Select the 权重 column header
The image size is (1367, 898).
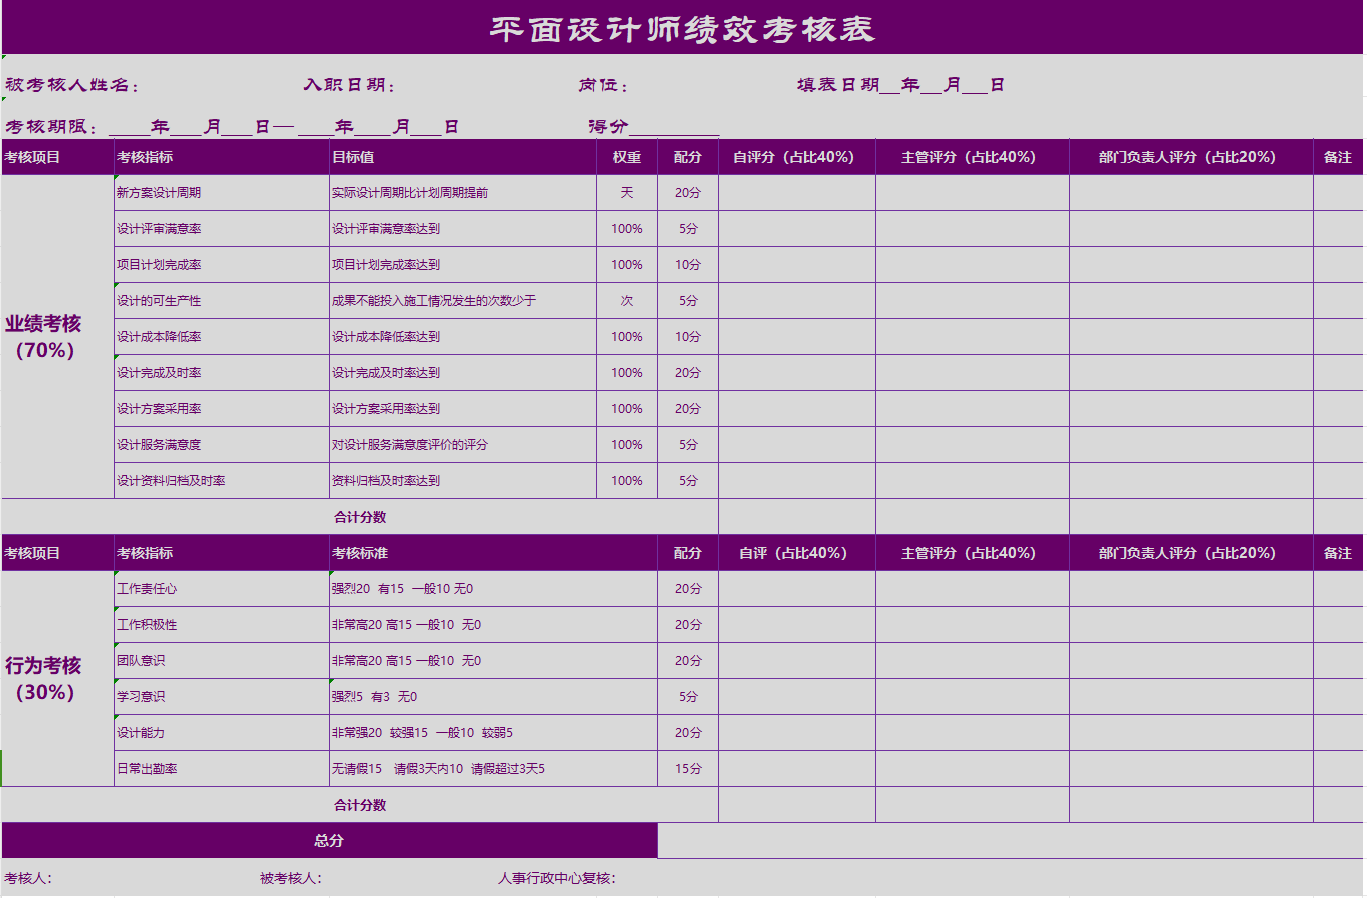(627, 157)
